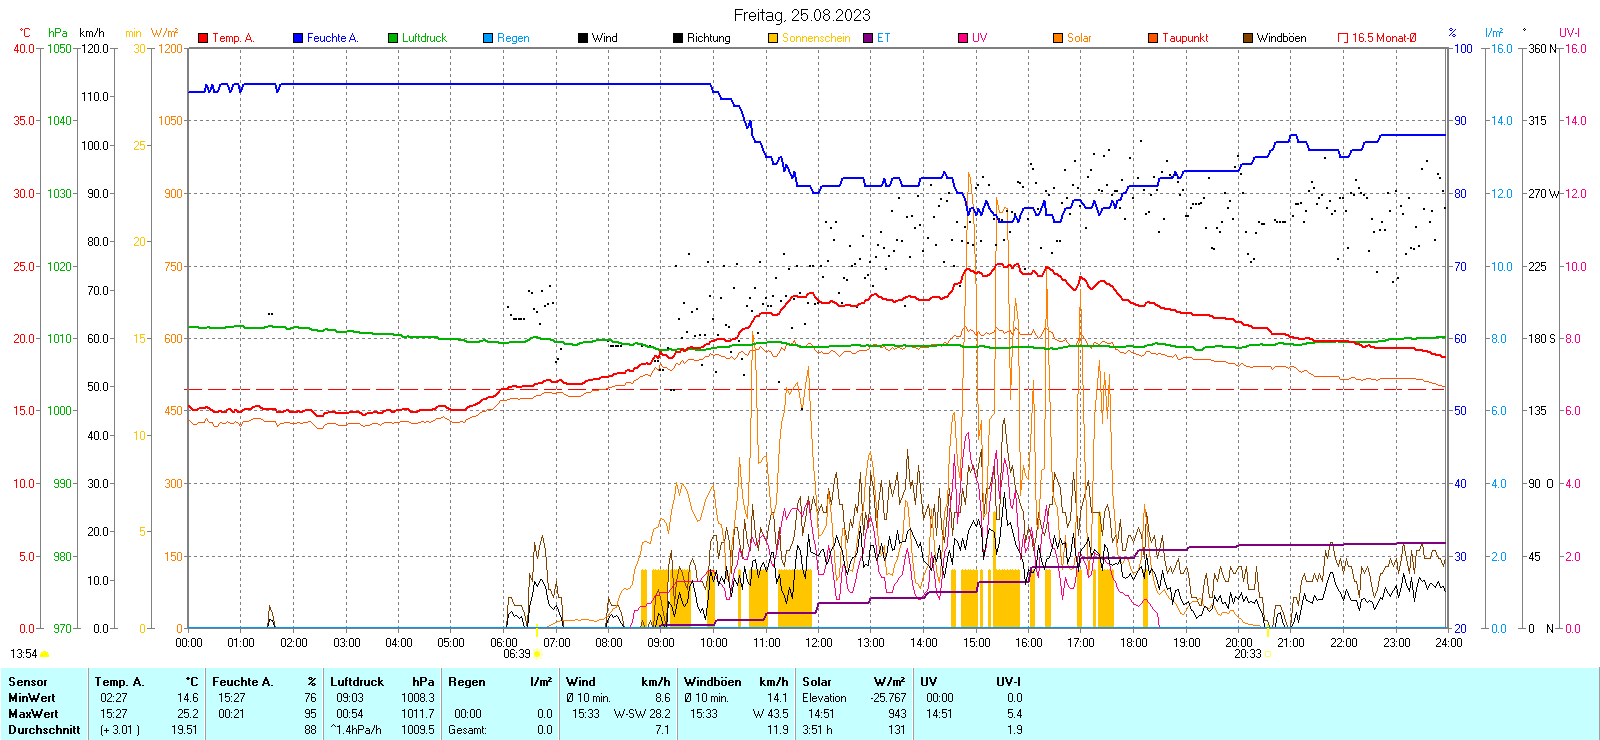The height and width of the screenshot is (740, 1600).
Task: Click the magenta UV legend swatch
Action: tap(963, 38)
